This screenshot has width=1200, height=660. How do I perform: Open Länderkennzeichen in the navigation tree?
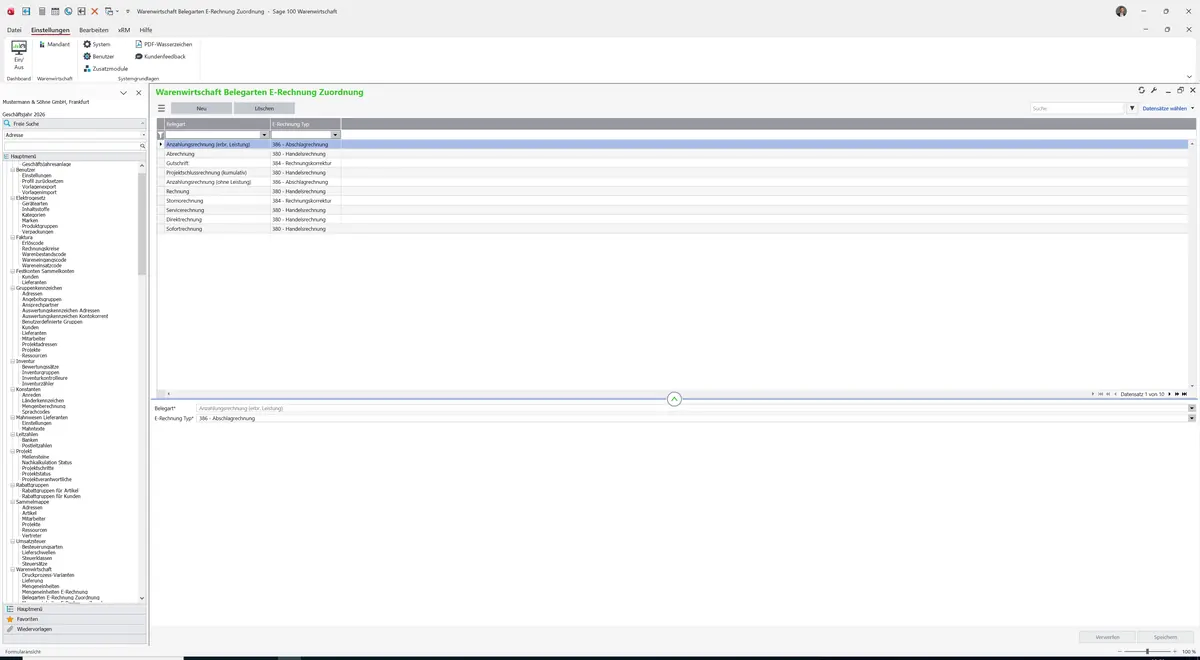point(44,400)
